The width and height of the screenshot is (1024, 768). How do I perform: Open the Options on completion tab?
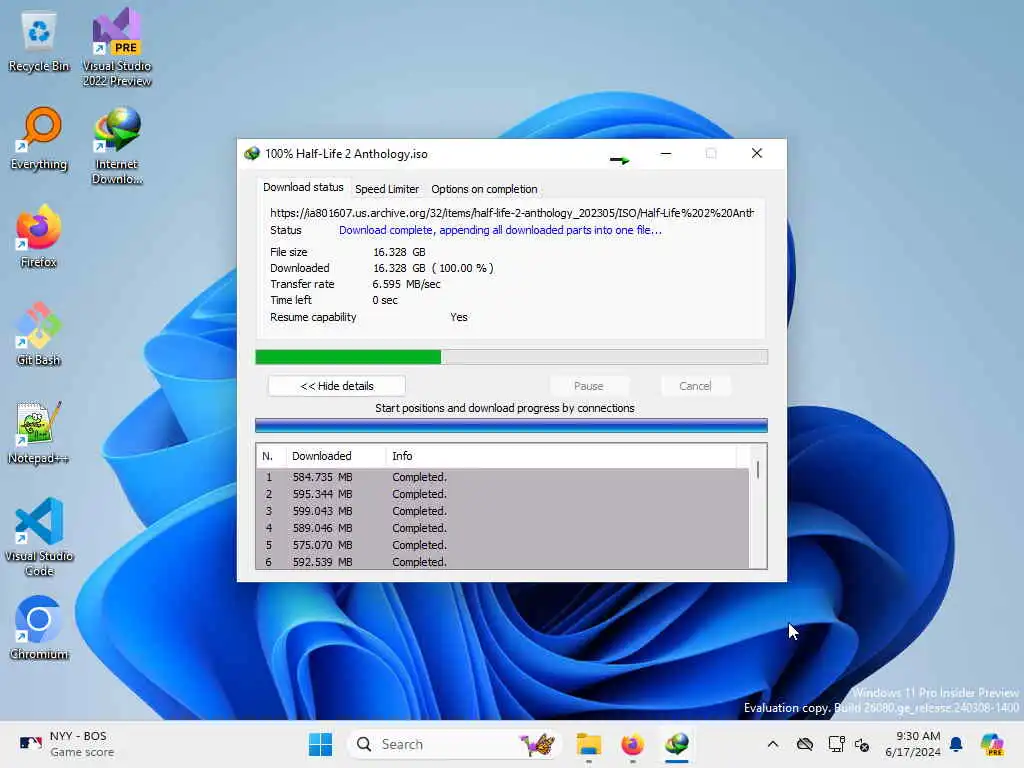coord(484,189)
